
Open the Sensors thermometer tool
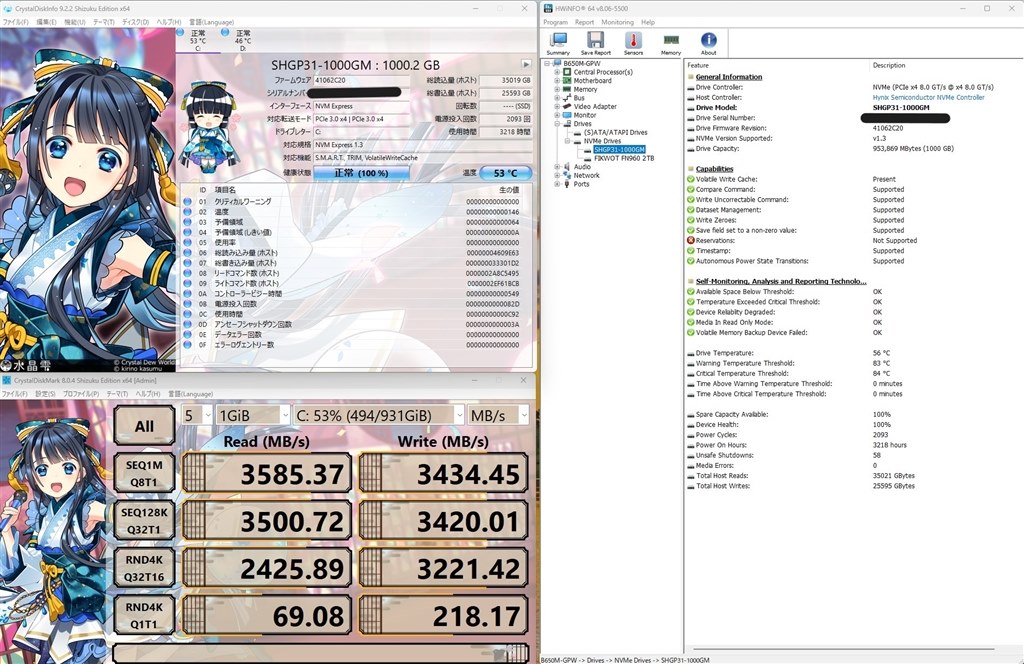pyautogui.click(x=633, y=44)
